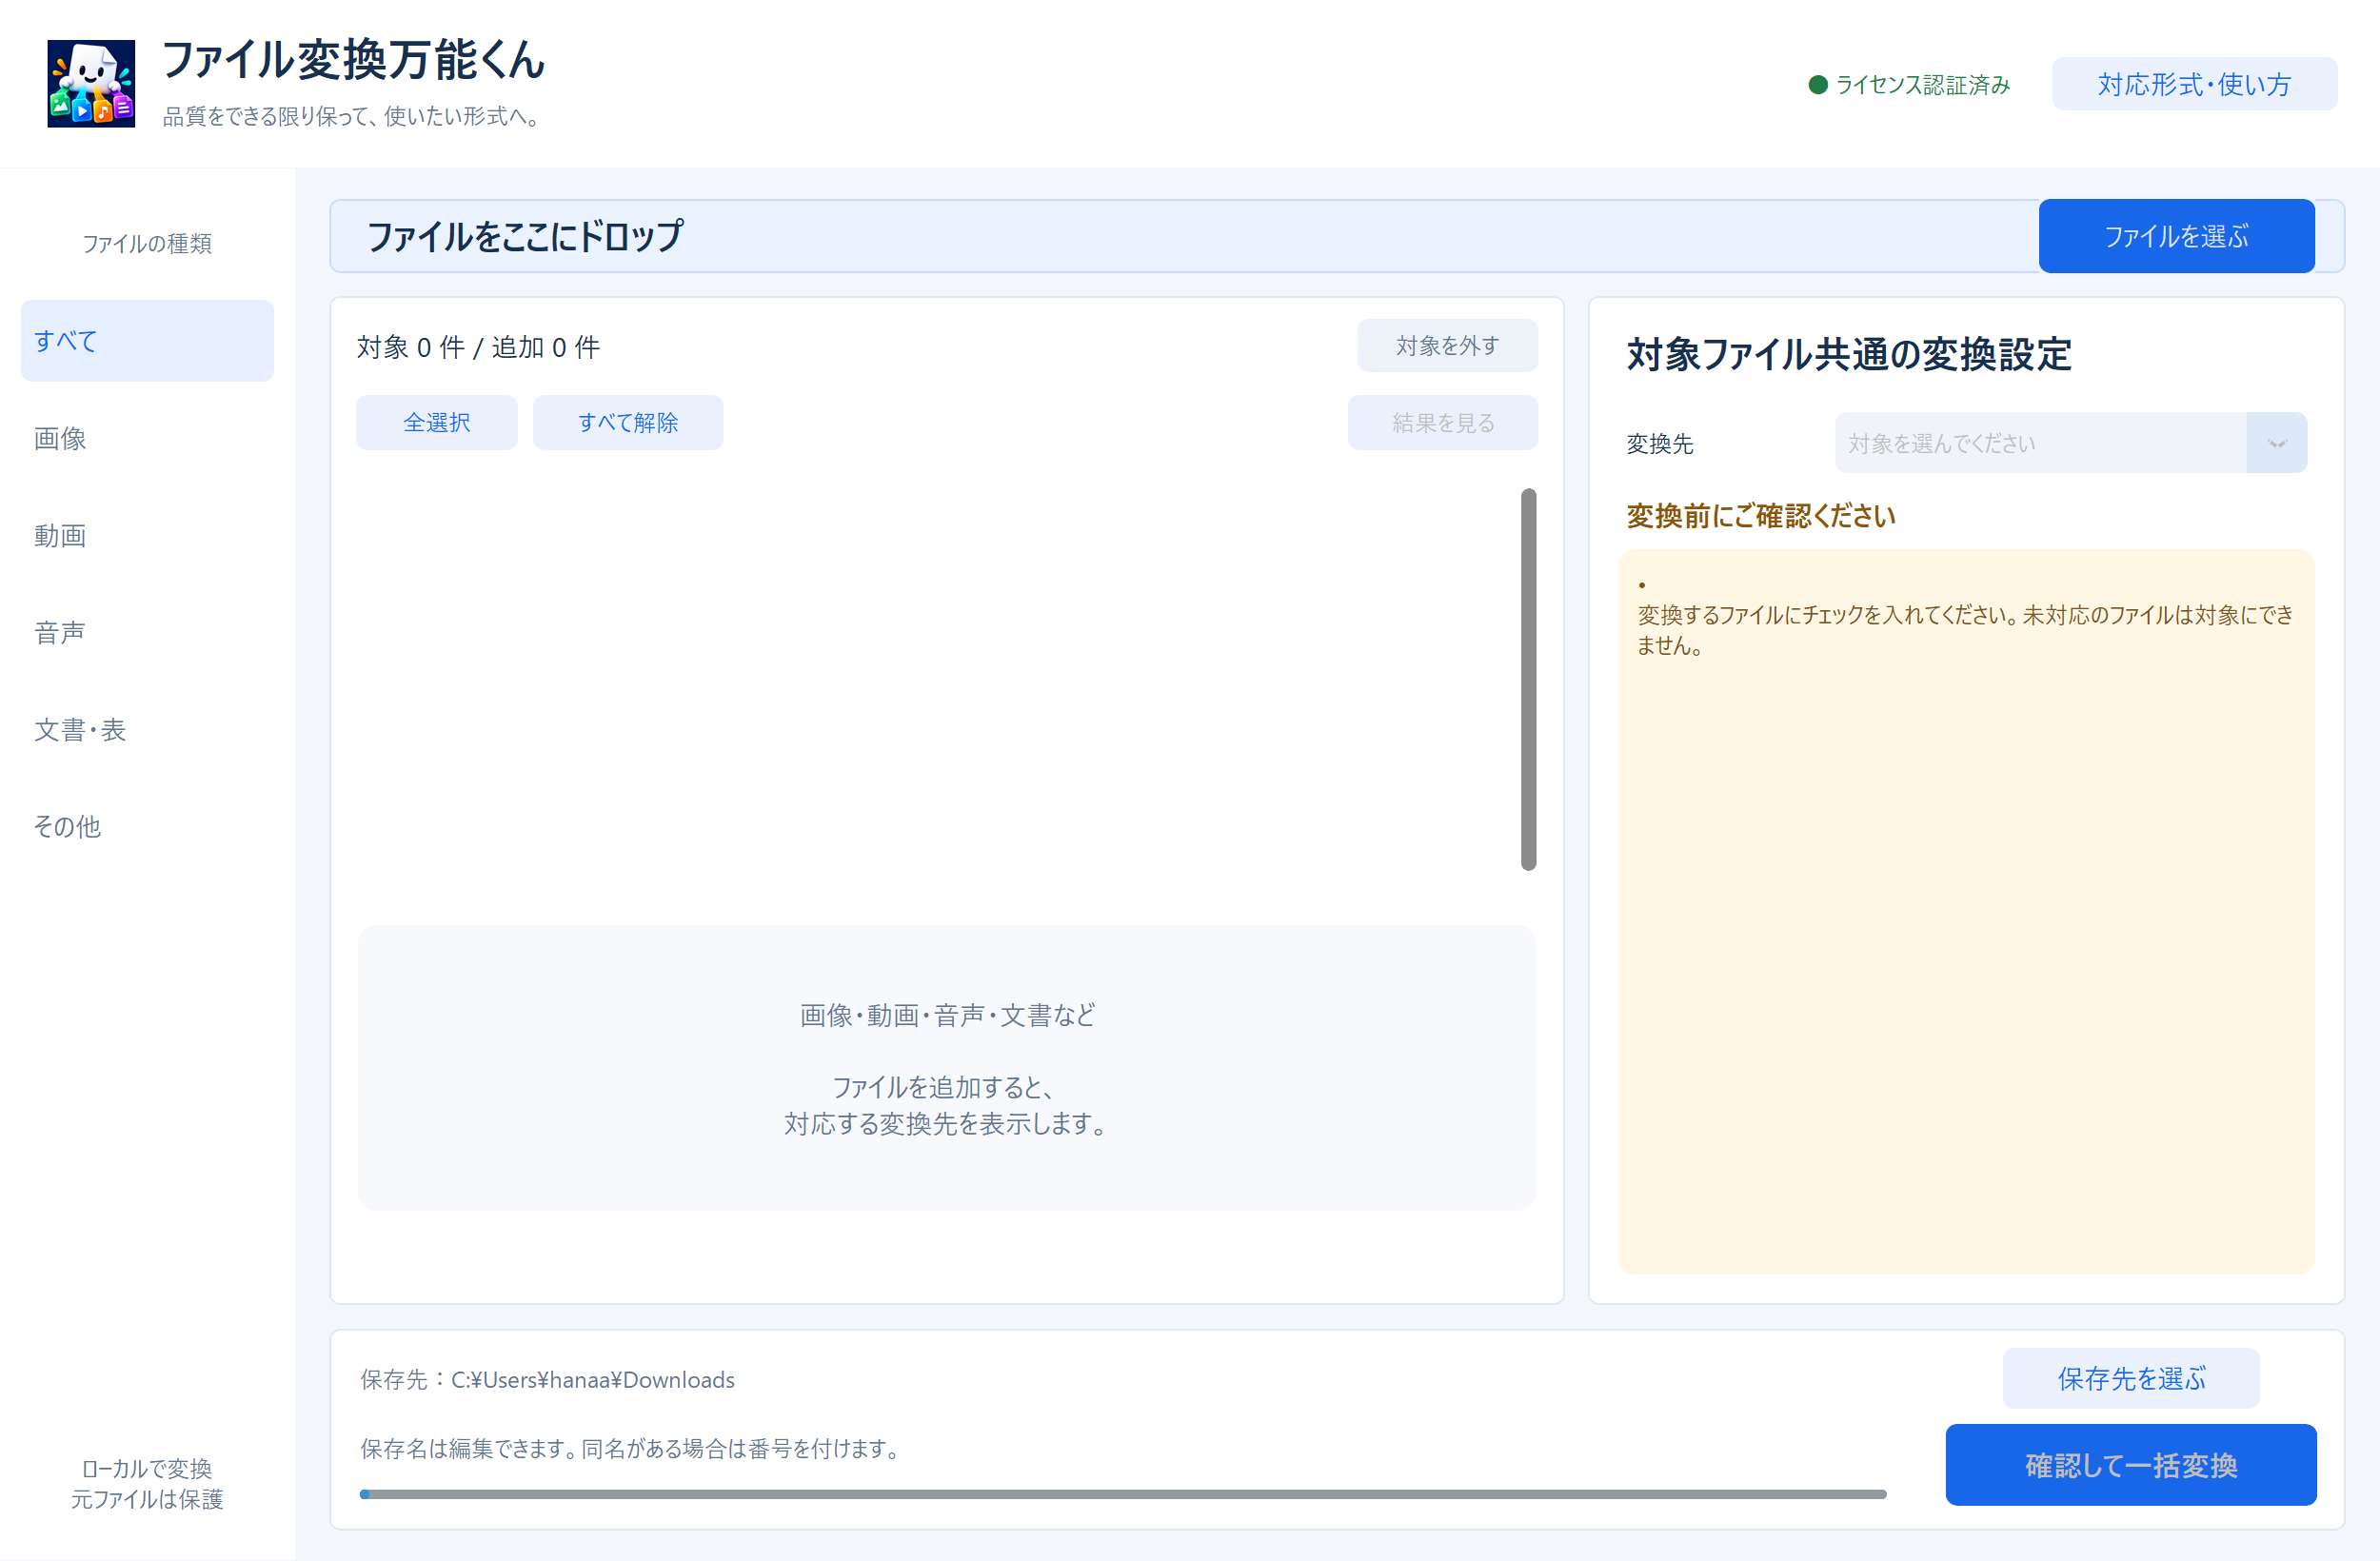The image size is (2380, 1561).
Task: Click the file list vertical scrollbar
Action: (x=1528, y=679)
